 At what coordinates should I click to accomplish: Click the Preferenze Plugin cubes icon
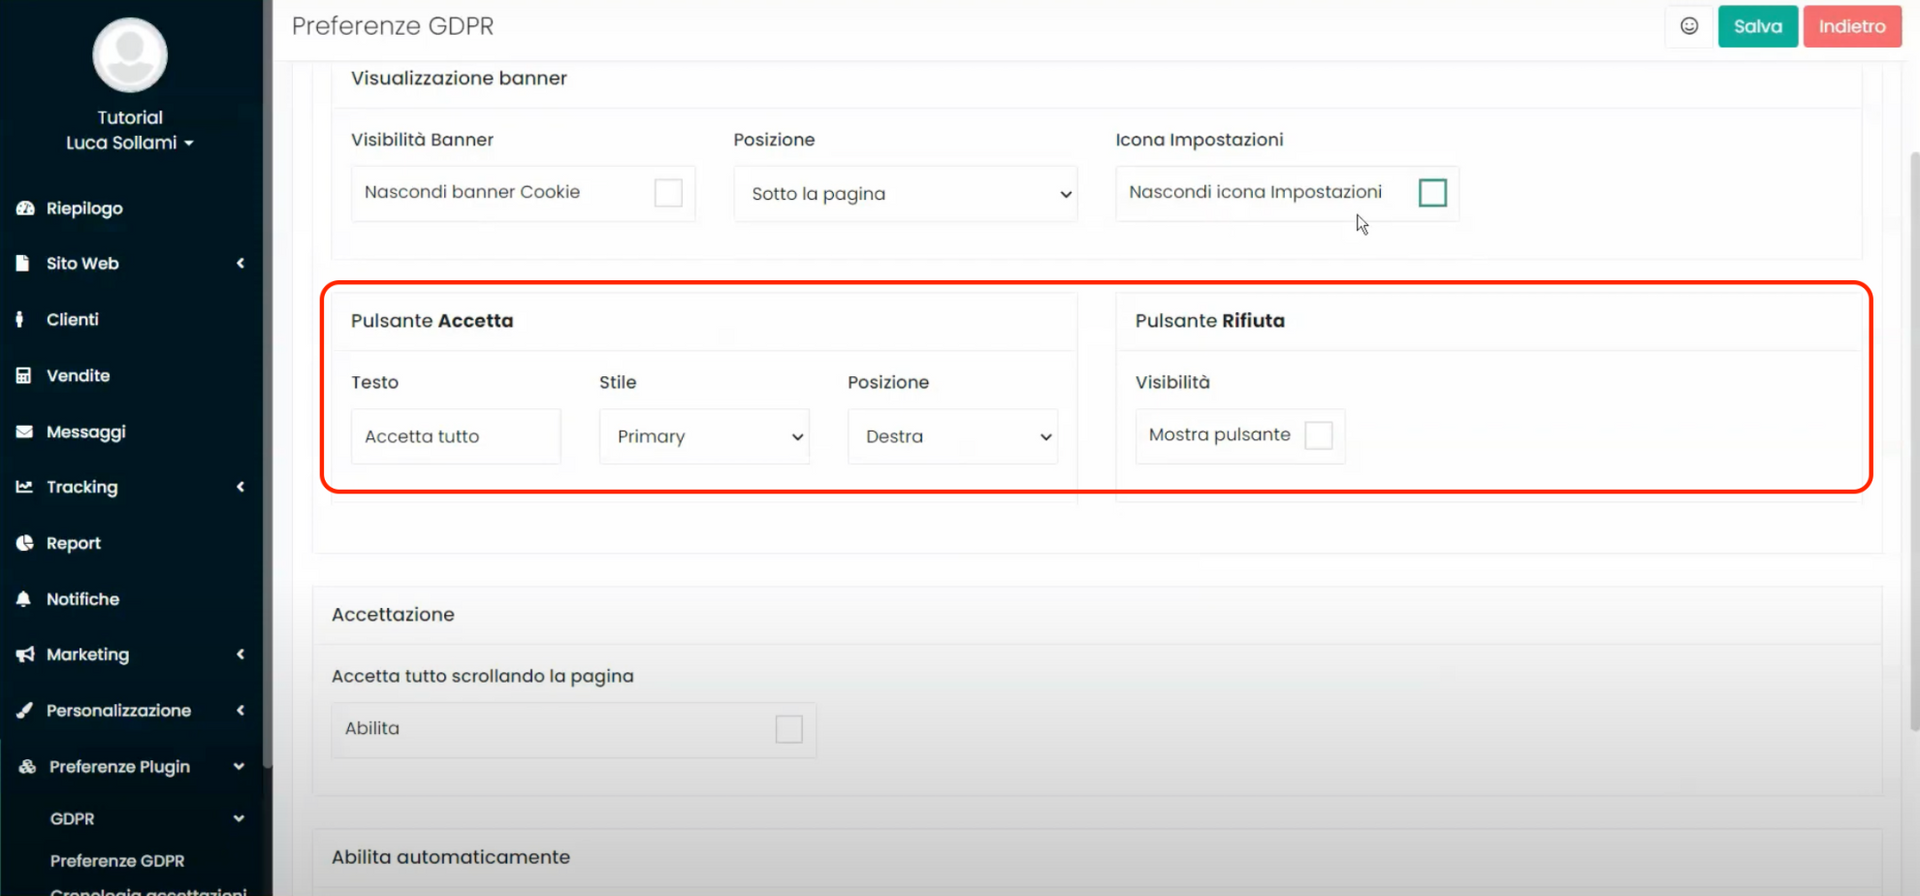(x=27, y=766)
